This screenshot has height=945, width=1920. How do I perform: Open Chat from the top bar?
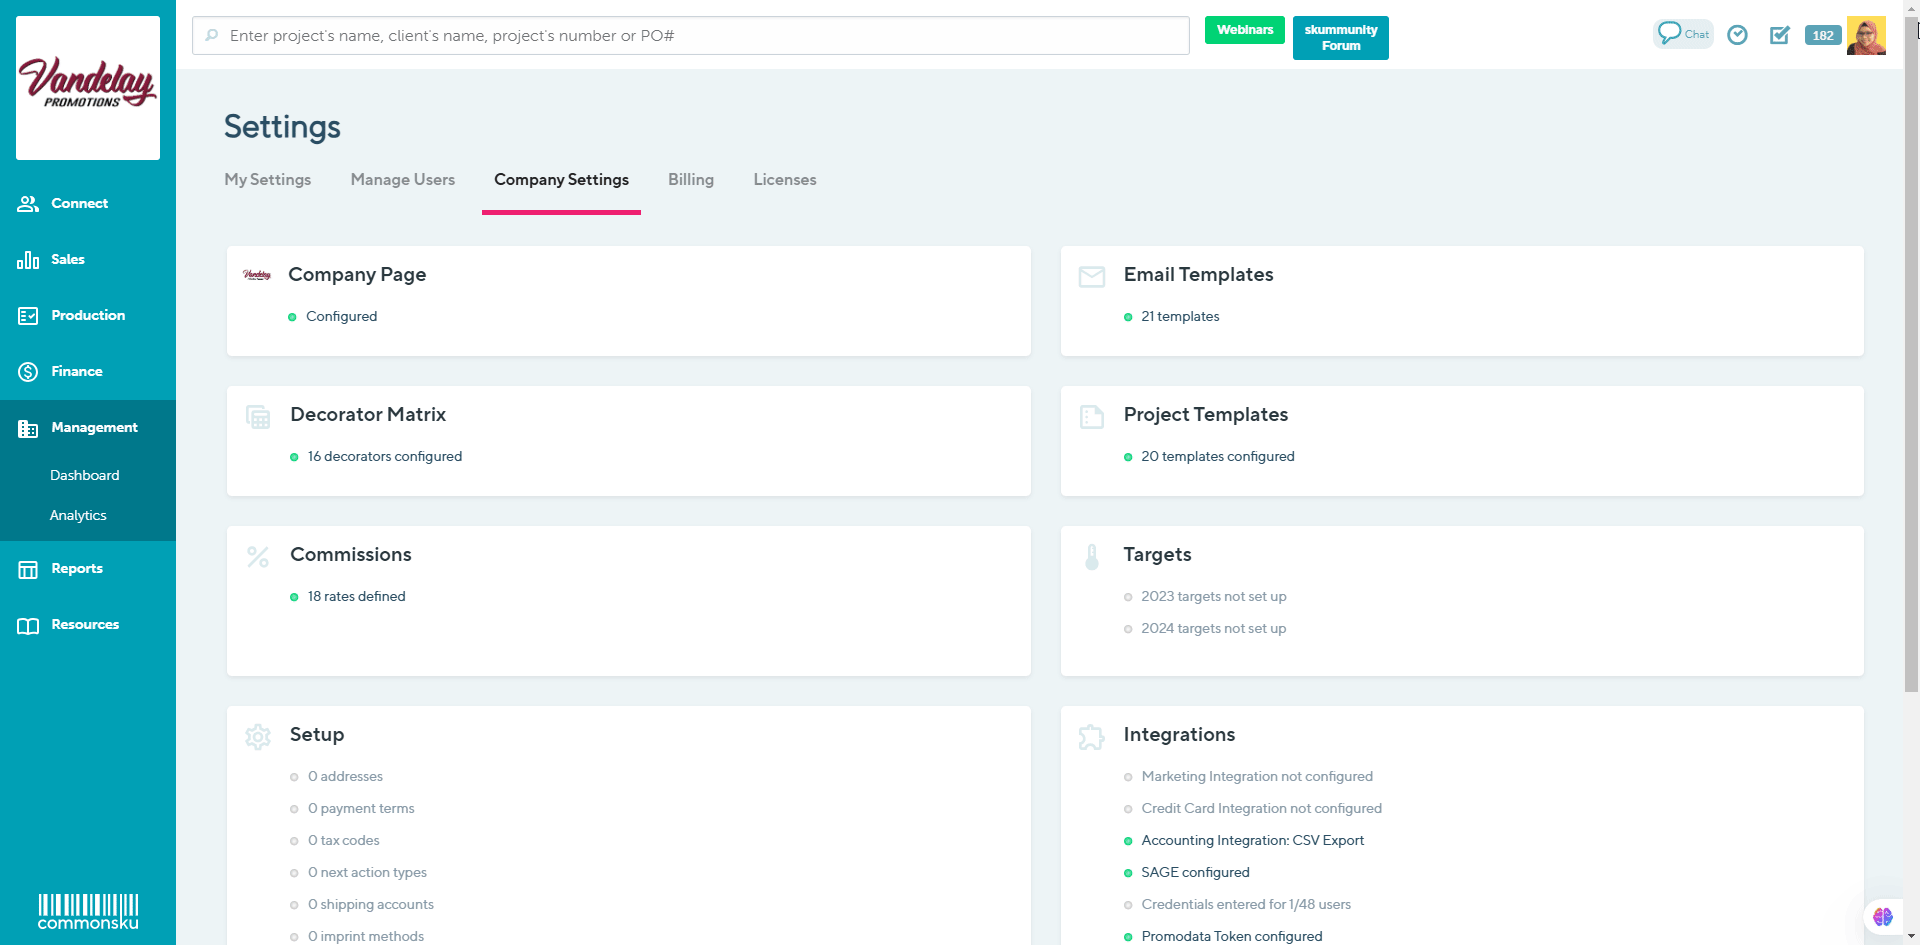(x=1681, y=33)
